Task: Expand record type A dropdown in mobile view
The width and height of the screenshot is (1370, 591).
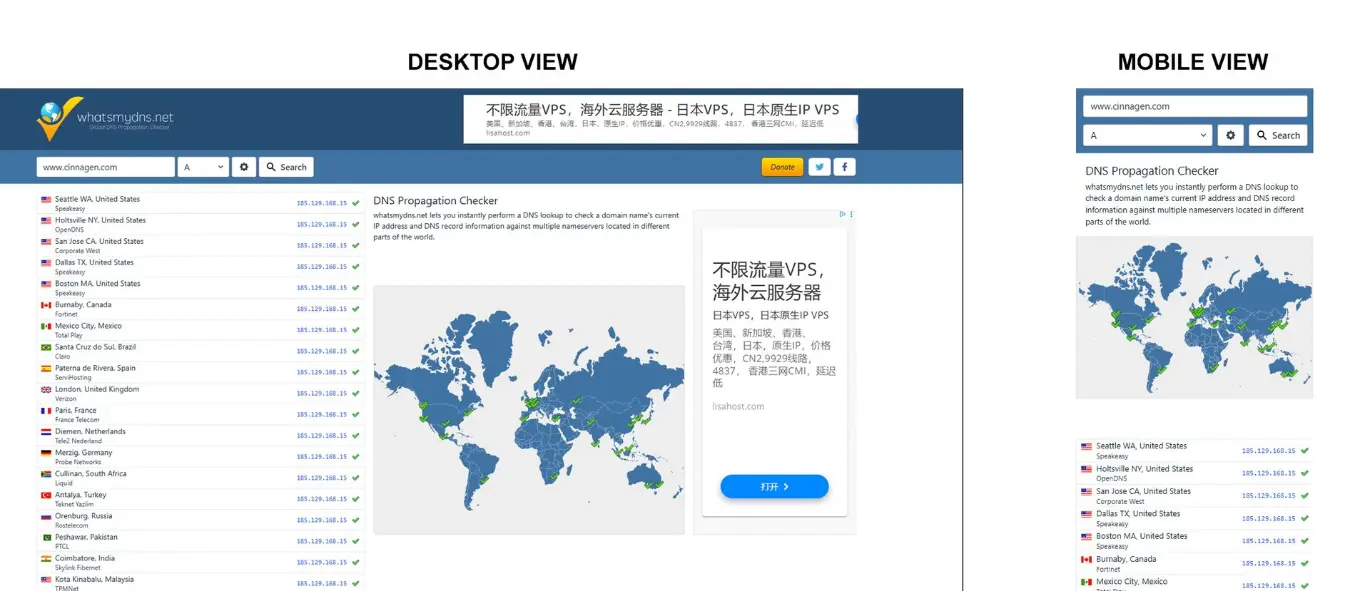Action: (x=1147, y=135)
